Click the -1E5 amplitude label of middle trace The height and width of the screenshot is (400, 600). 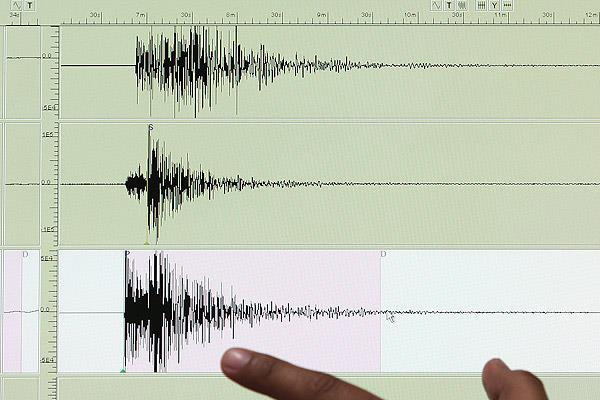[x=48, y=229]
